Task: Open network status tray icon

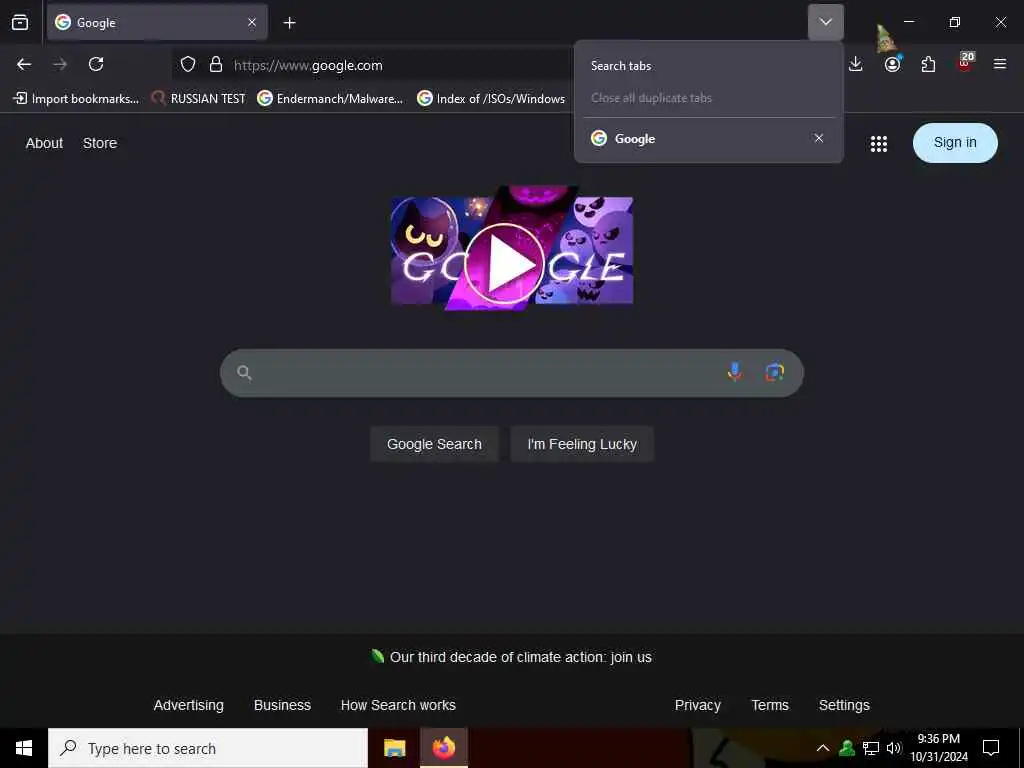Action: 871,748
